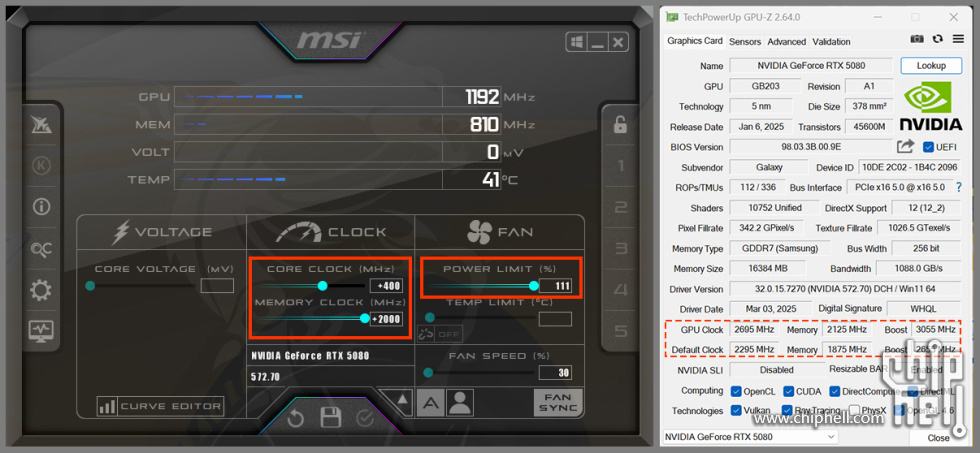
Task: Select profile slot 1
Action: [620, 166]
